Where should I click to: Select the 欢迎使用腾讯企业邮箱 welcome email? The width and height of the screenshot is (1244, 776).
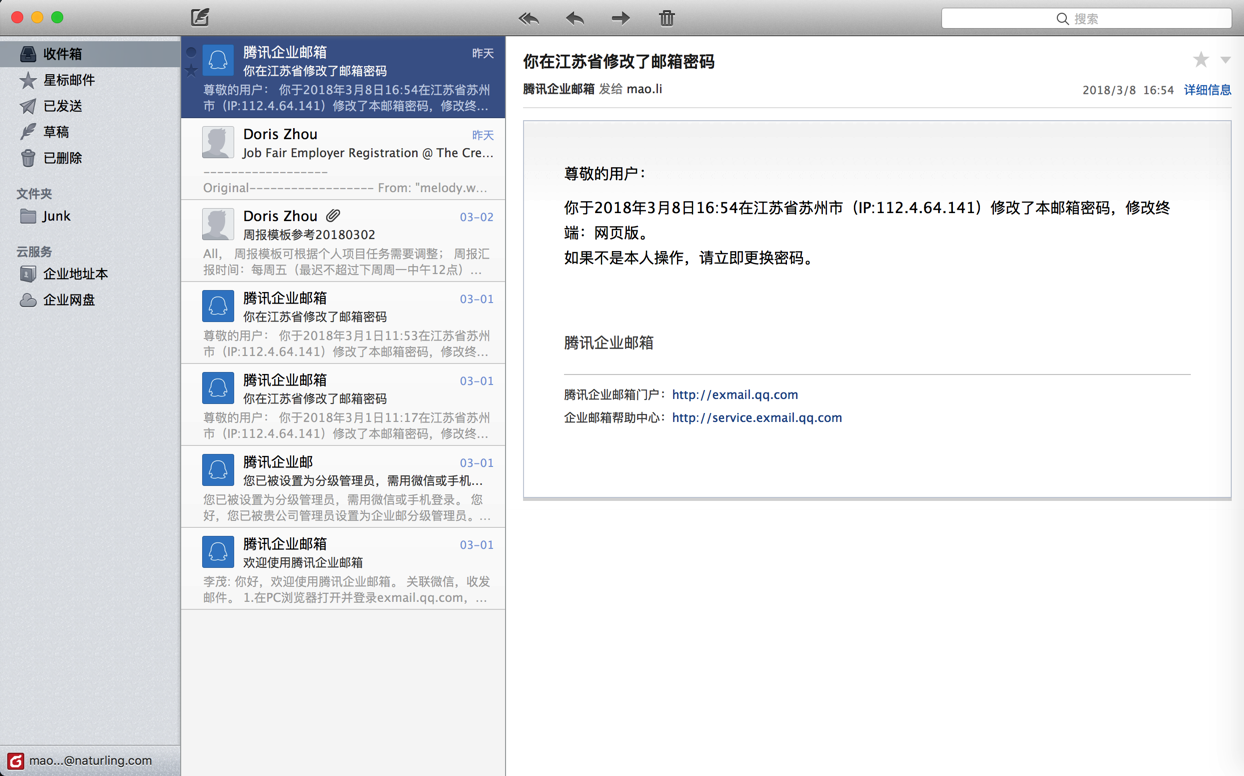pyautogui.click(x=343, y=569)
